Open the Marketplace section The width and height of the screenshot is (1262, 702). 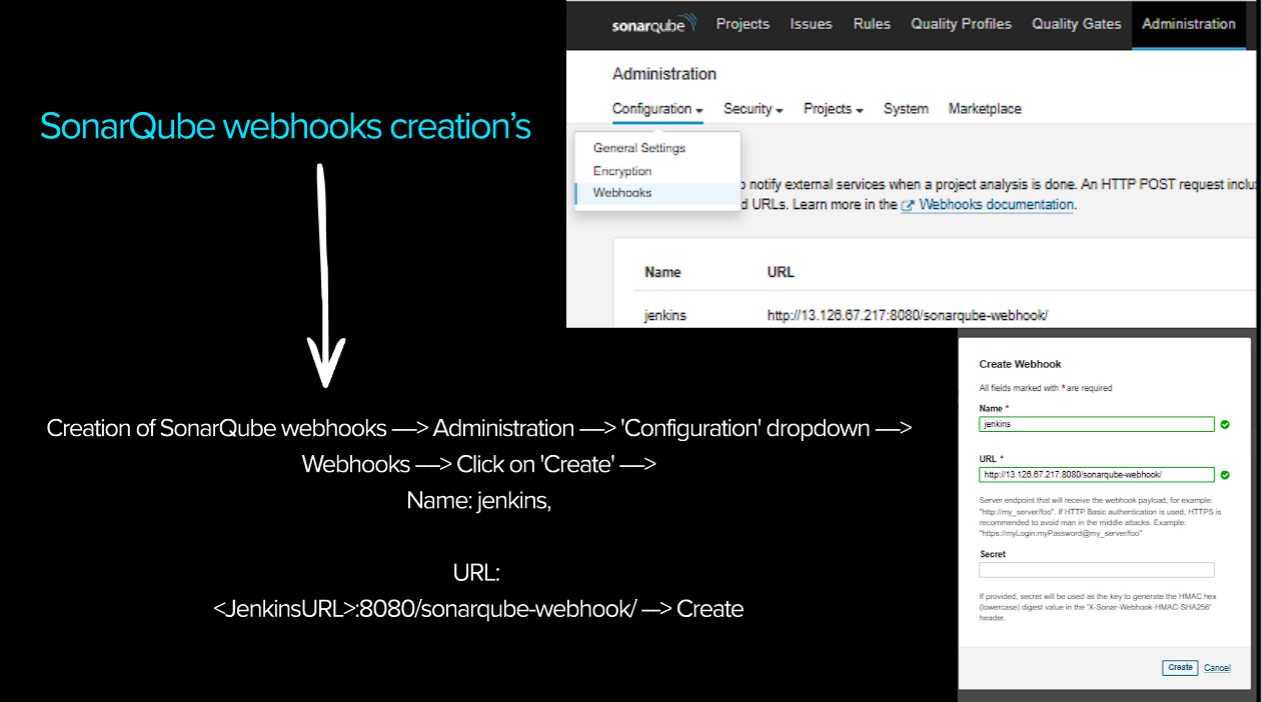[985, 109]
